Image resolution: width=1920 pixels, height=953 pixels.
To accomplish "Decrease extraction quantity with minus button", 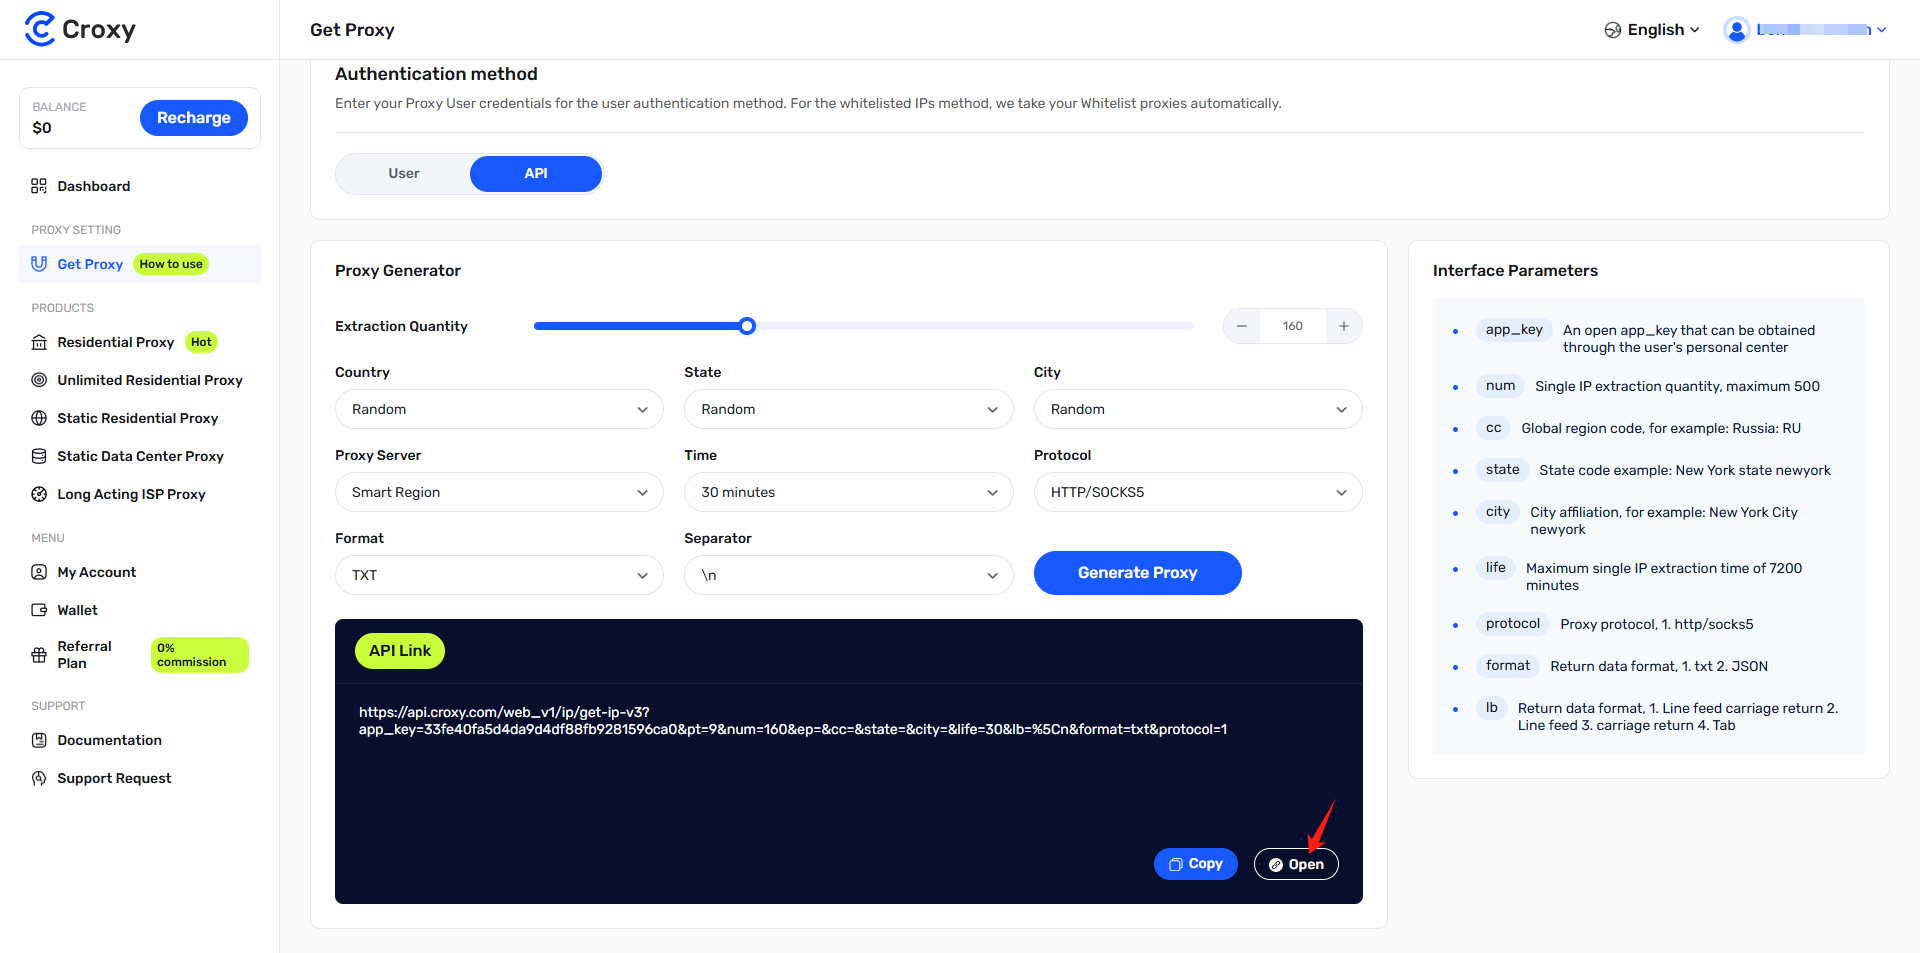I will click(x=1242, y=326).
